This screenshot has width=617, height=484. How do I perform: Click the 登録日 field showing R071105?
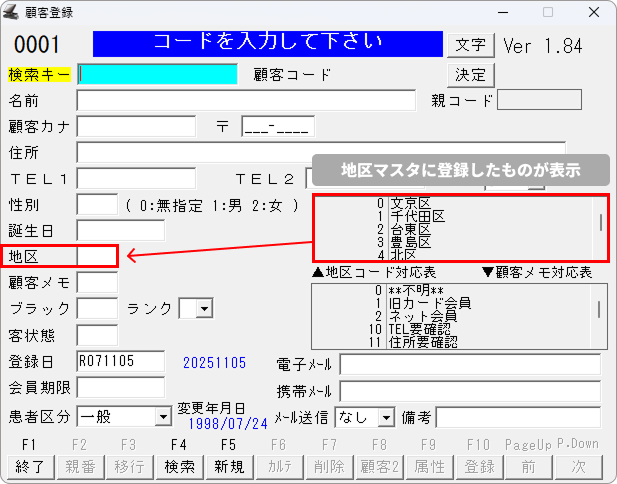(120, 361)
